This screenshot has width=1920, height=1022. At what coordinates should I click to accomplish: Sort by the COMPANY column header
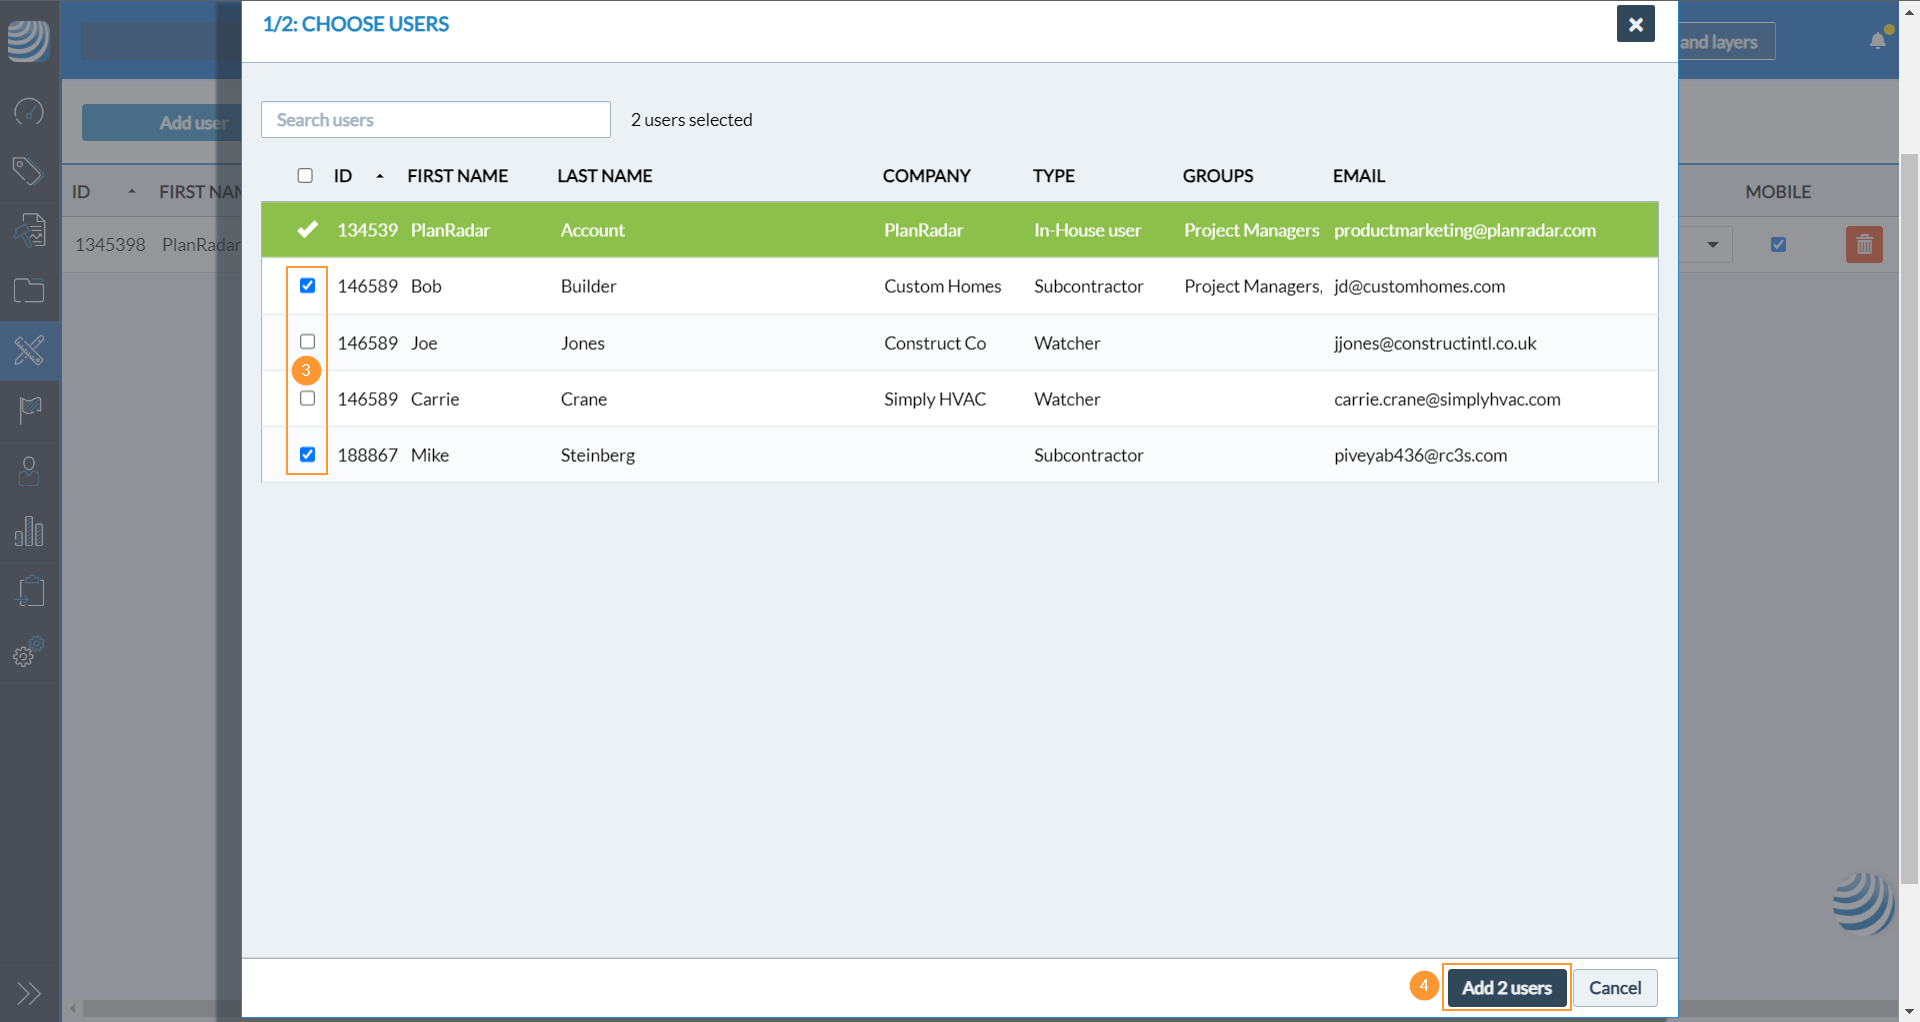(x=926, y=176)
